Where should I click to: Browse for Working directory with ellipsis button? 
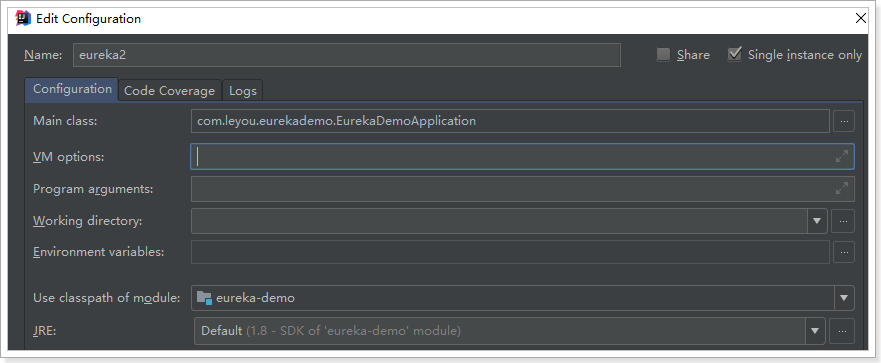843,221
